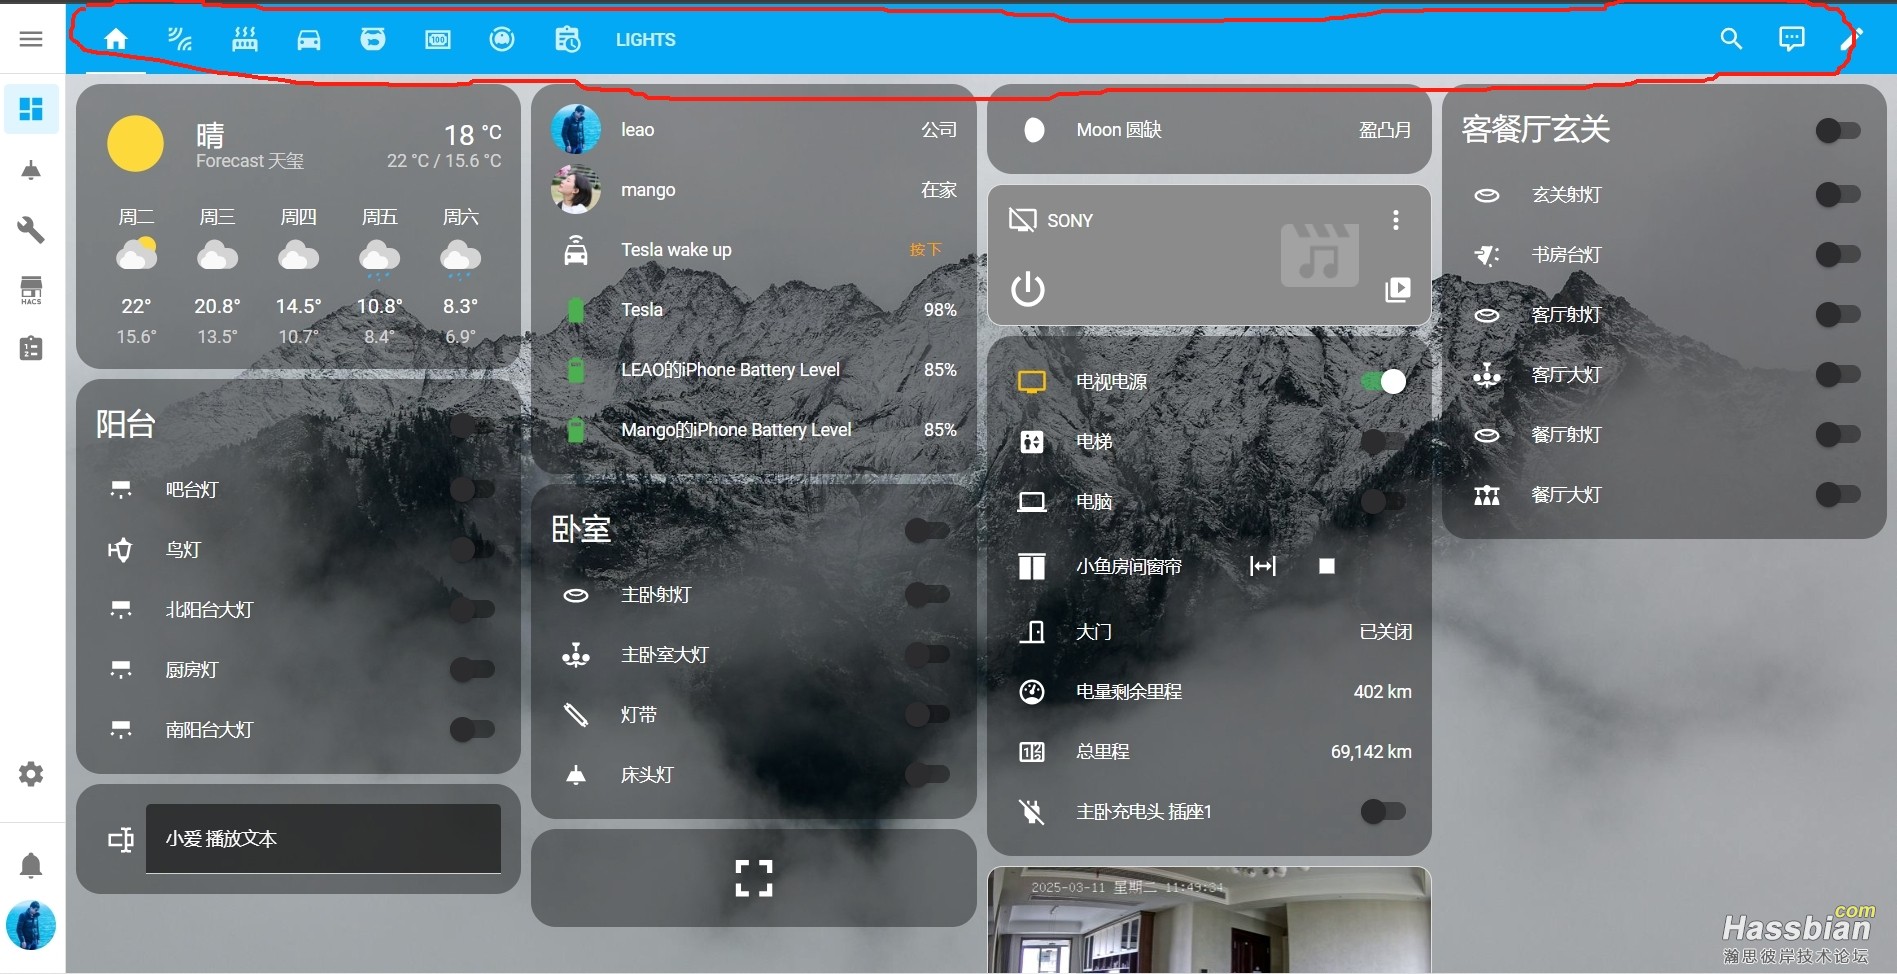Image resolution: width=1897 pixels, height=974 pixels.
Task: Toggle the 电梯 switch
Action: 1383,441
